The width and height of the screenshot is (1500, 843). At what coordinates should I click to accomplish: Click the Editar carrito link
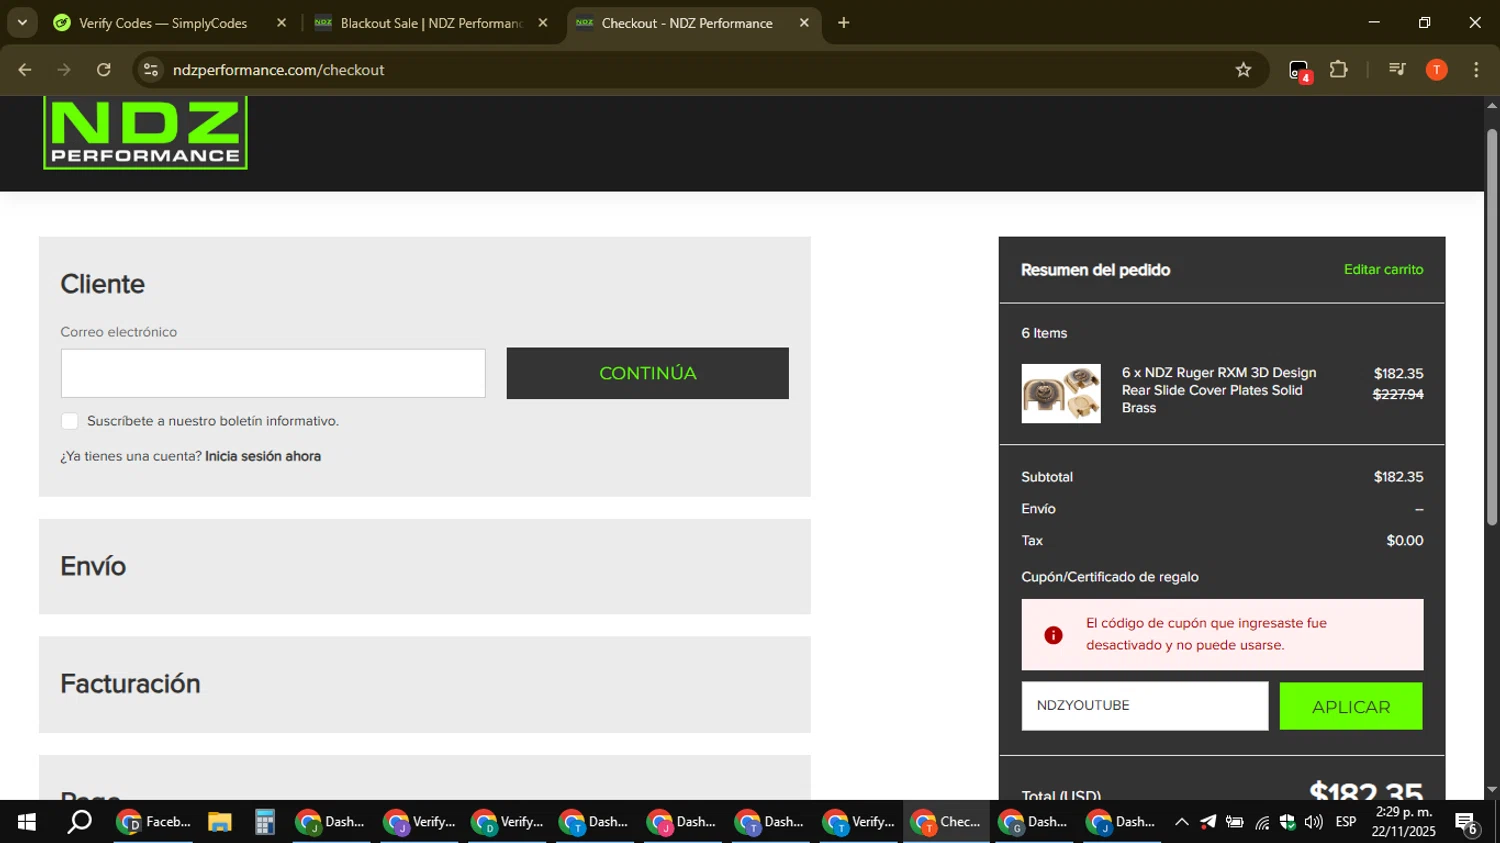tap(1383, 269)
